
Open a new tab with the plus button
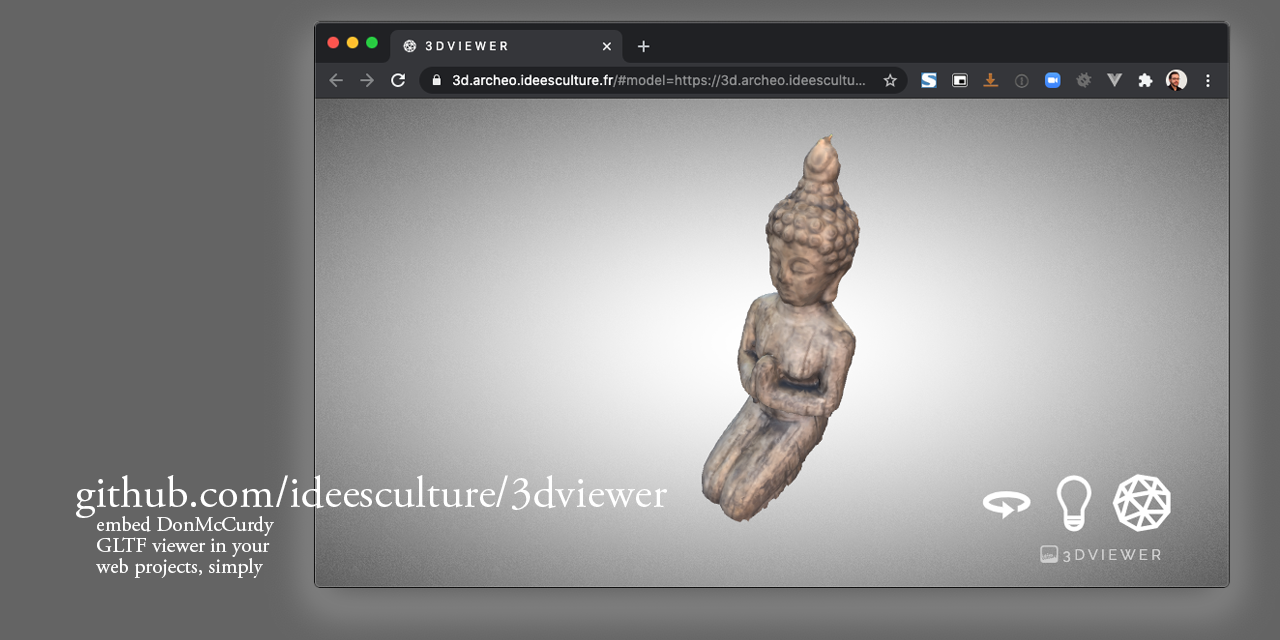coord(643,46)
